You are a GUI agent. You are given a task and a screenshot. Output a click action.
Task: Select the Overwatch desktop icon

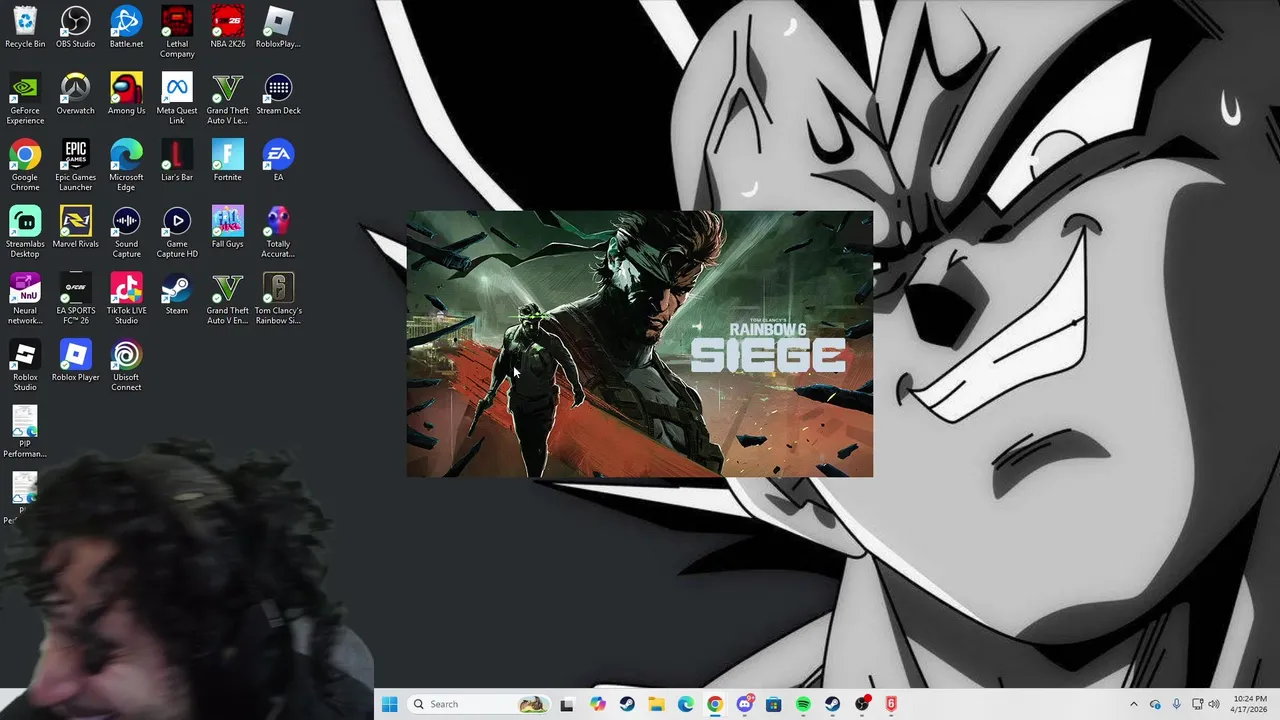pyautogui.click(x=76, y=94)
